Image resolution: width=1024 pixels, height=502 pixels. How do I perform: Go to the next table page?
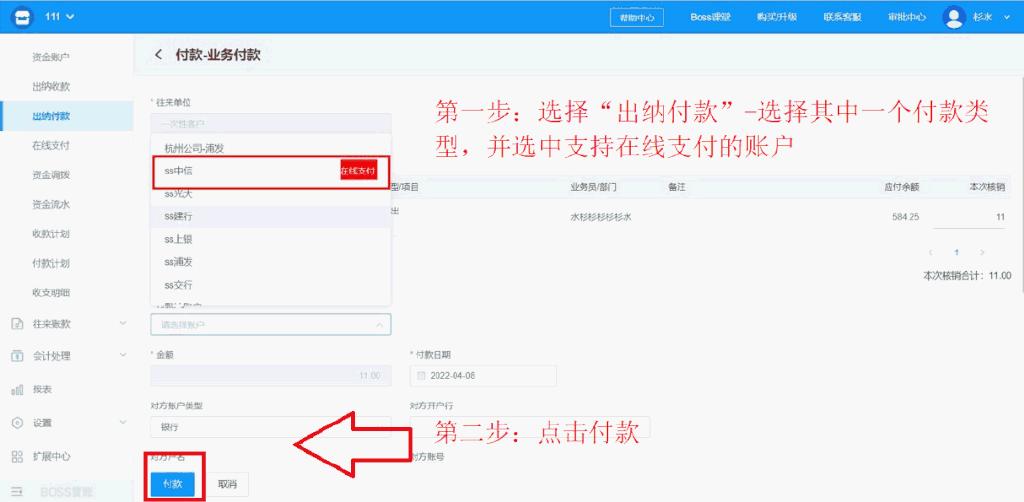(x=982, y=252)
